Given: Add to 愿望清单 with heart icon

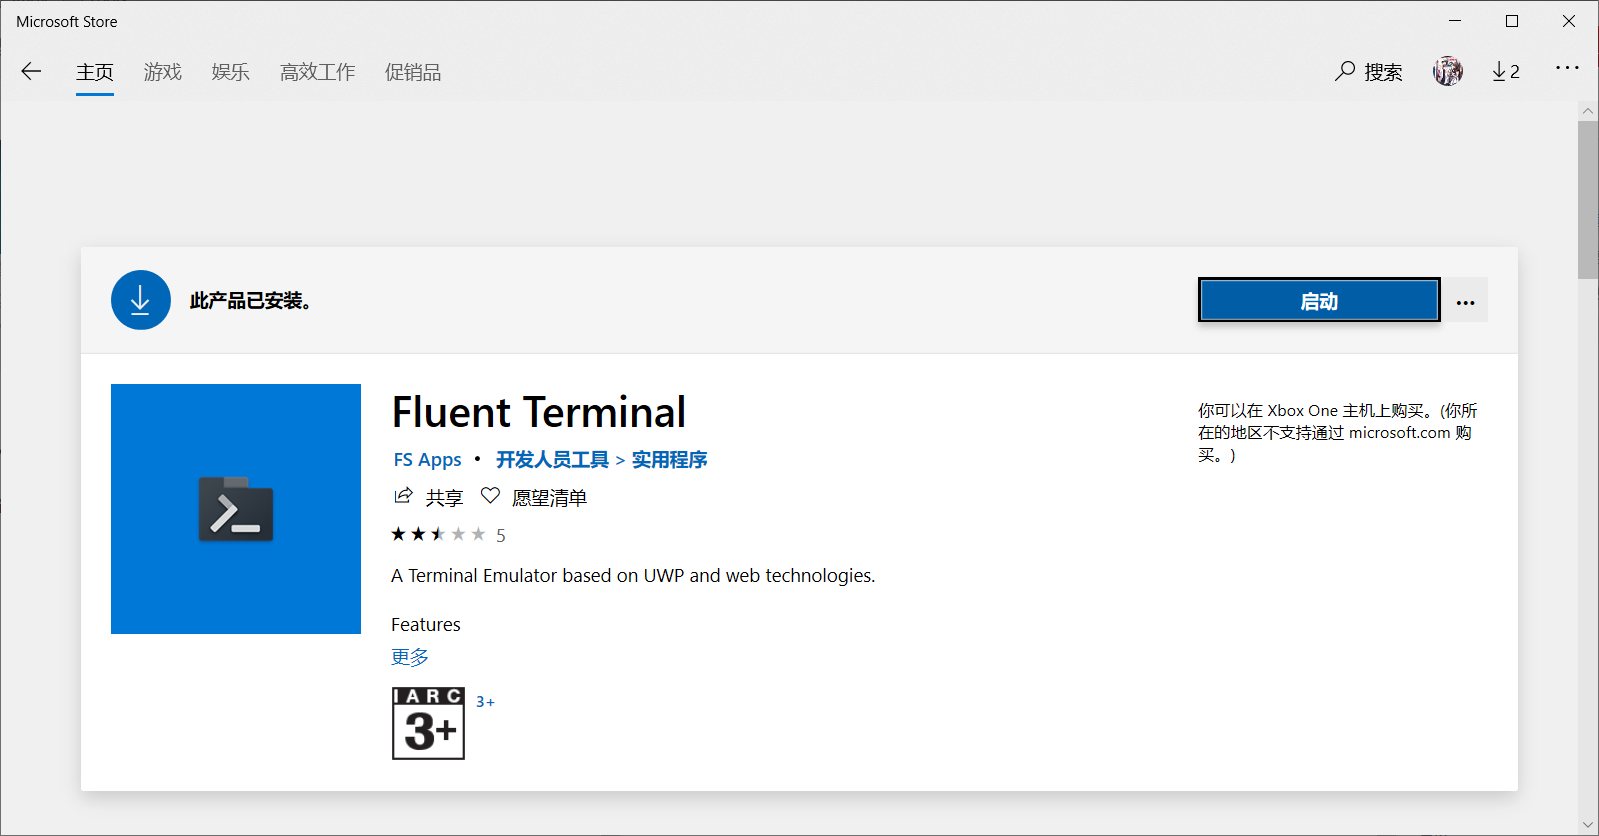Looking at the screenshot, I should click(490, 496).
